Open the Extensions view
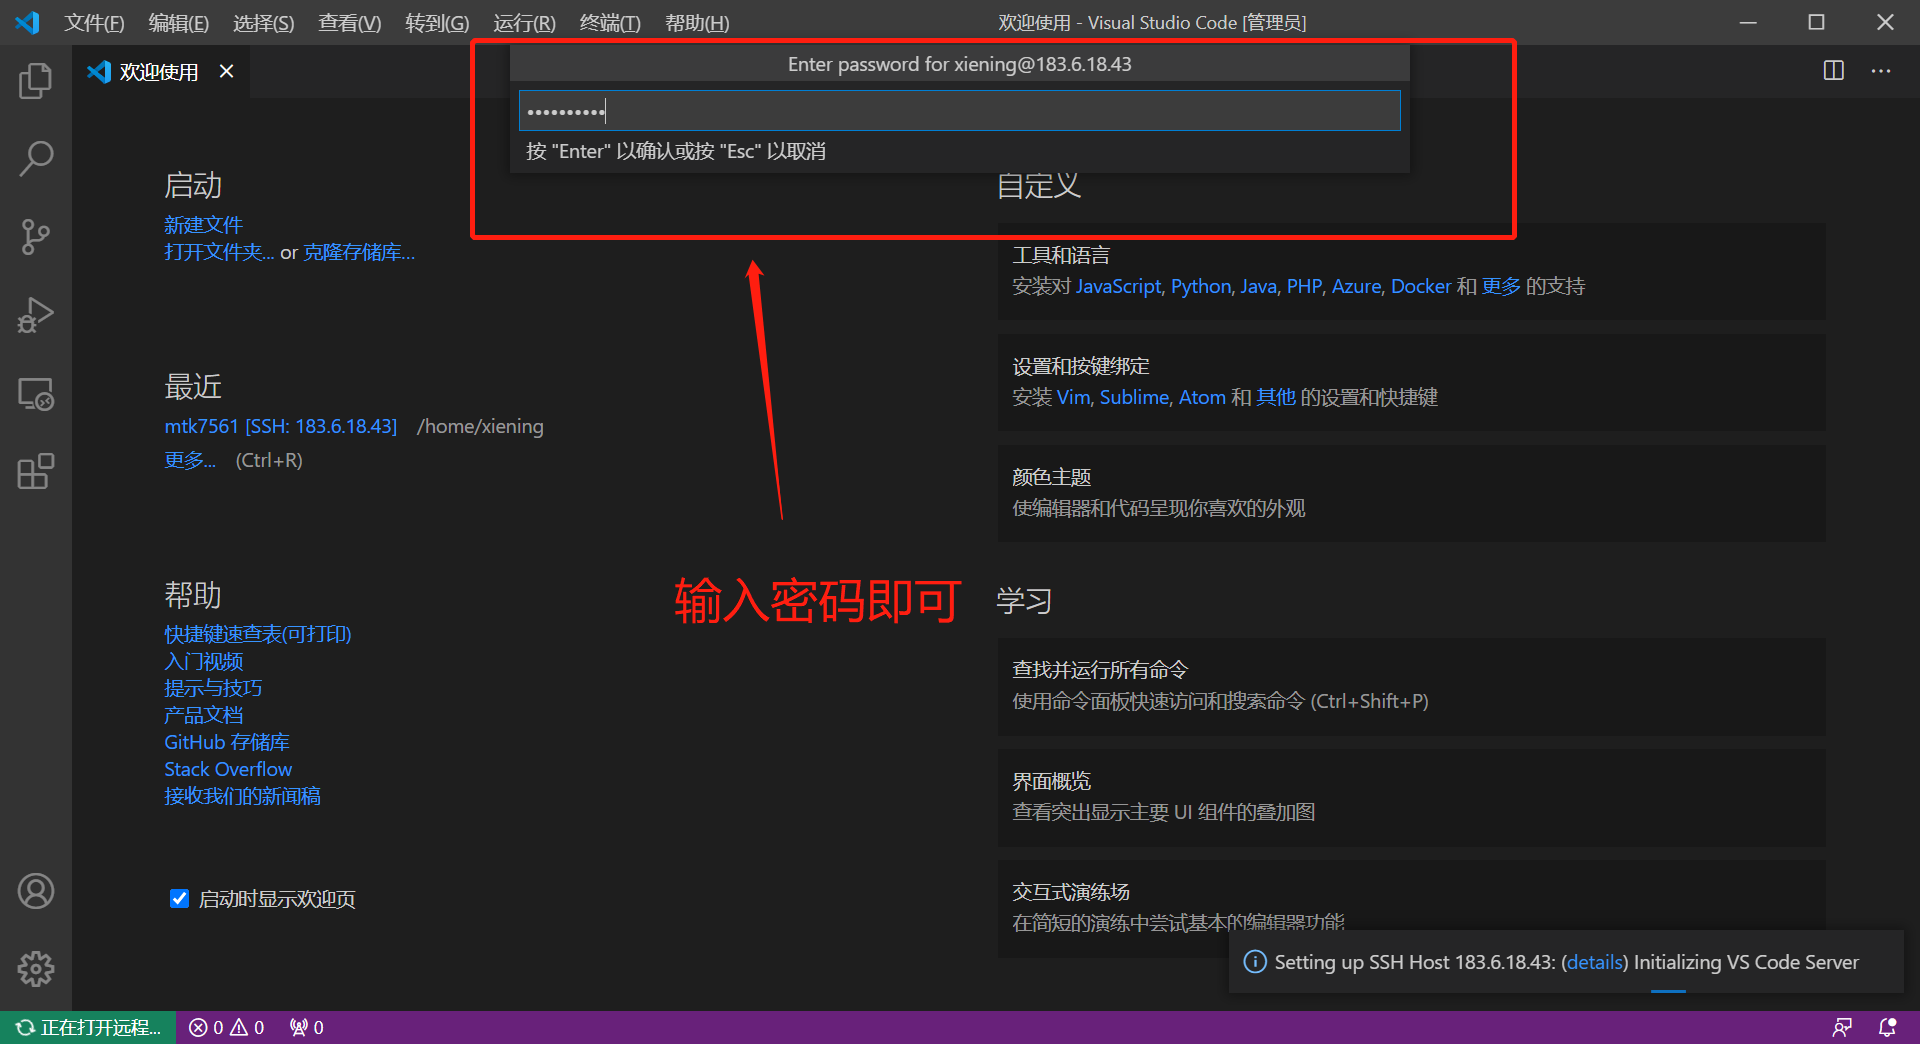Screen dimensions: 1920x1044 click(36, 471)
